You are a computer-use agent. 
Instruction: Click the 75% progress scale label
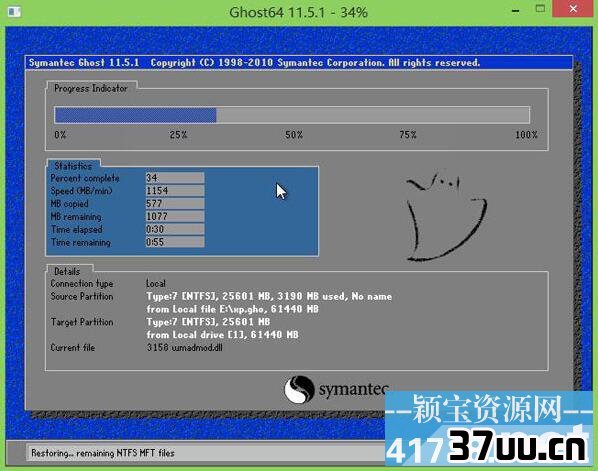coord(408,135)
